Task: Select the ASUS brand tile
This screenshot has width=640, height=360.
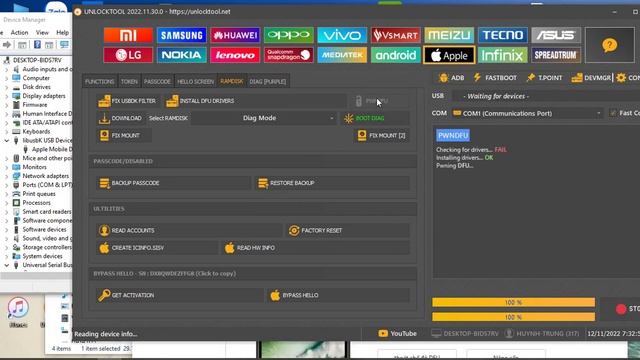Action: pos(556,35)
